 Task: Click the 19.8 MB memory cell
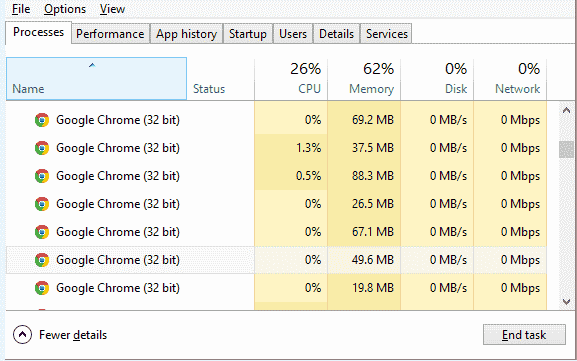(364, 288)
